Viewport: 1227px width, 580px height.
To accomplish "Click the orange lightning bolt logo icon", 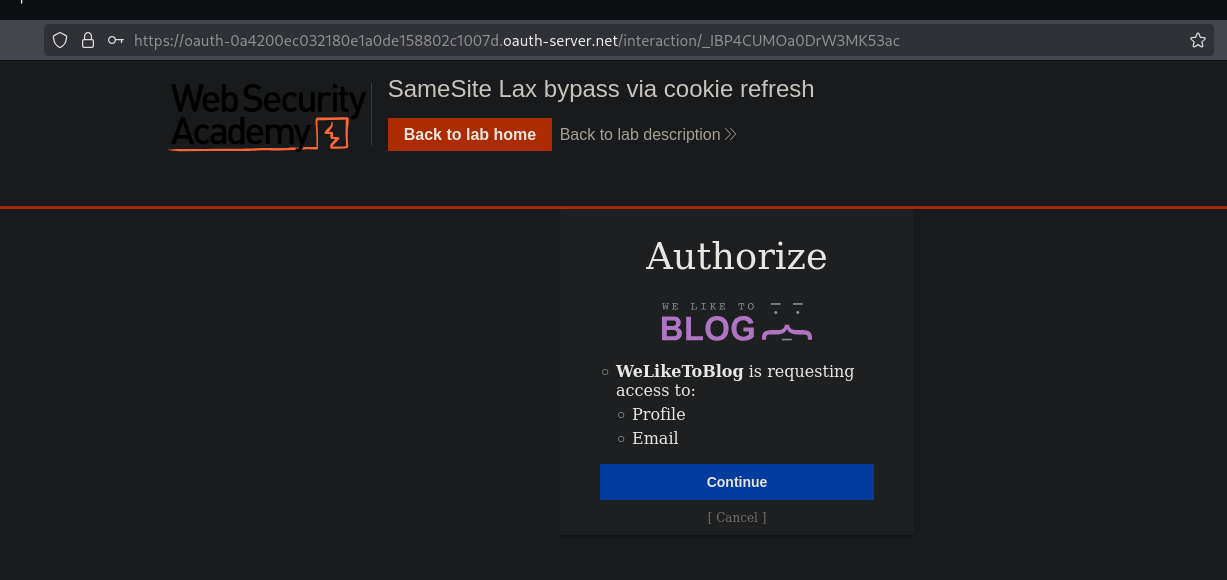I will 332,133.
